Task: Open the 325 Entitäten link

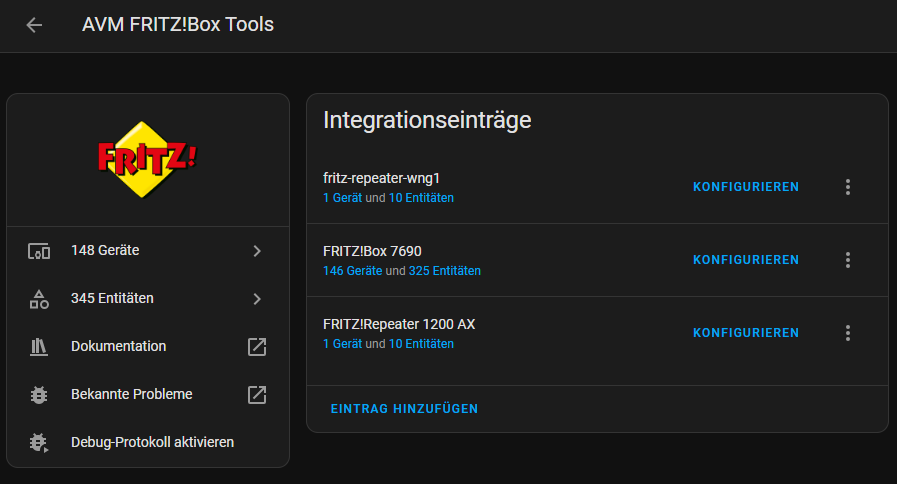Action: (x=444, y=271)
